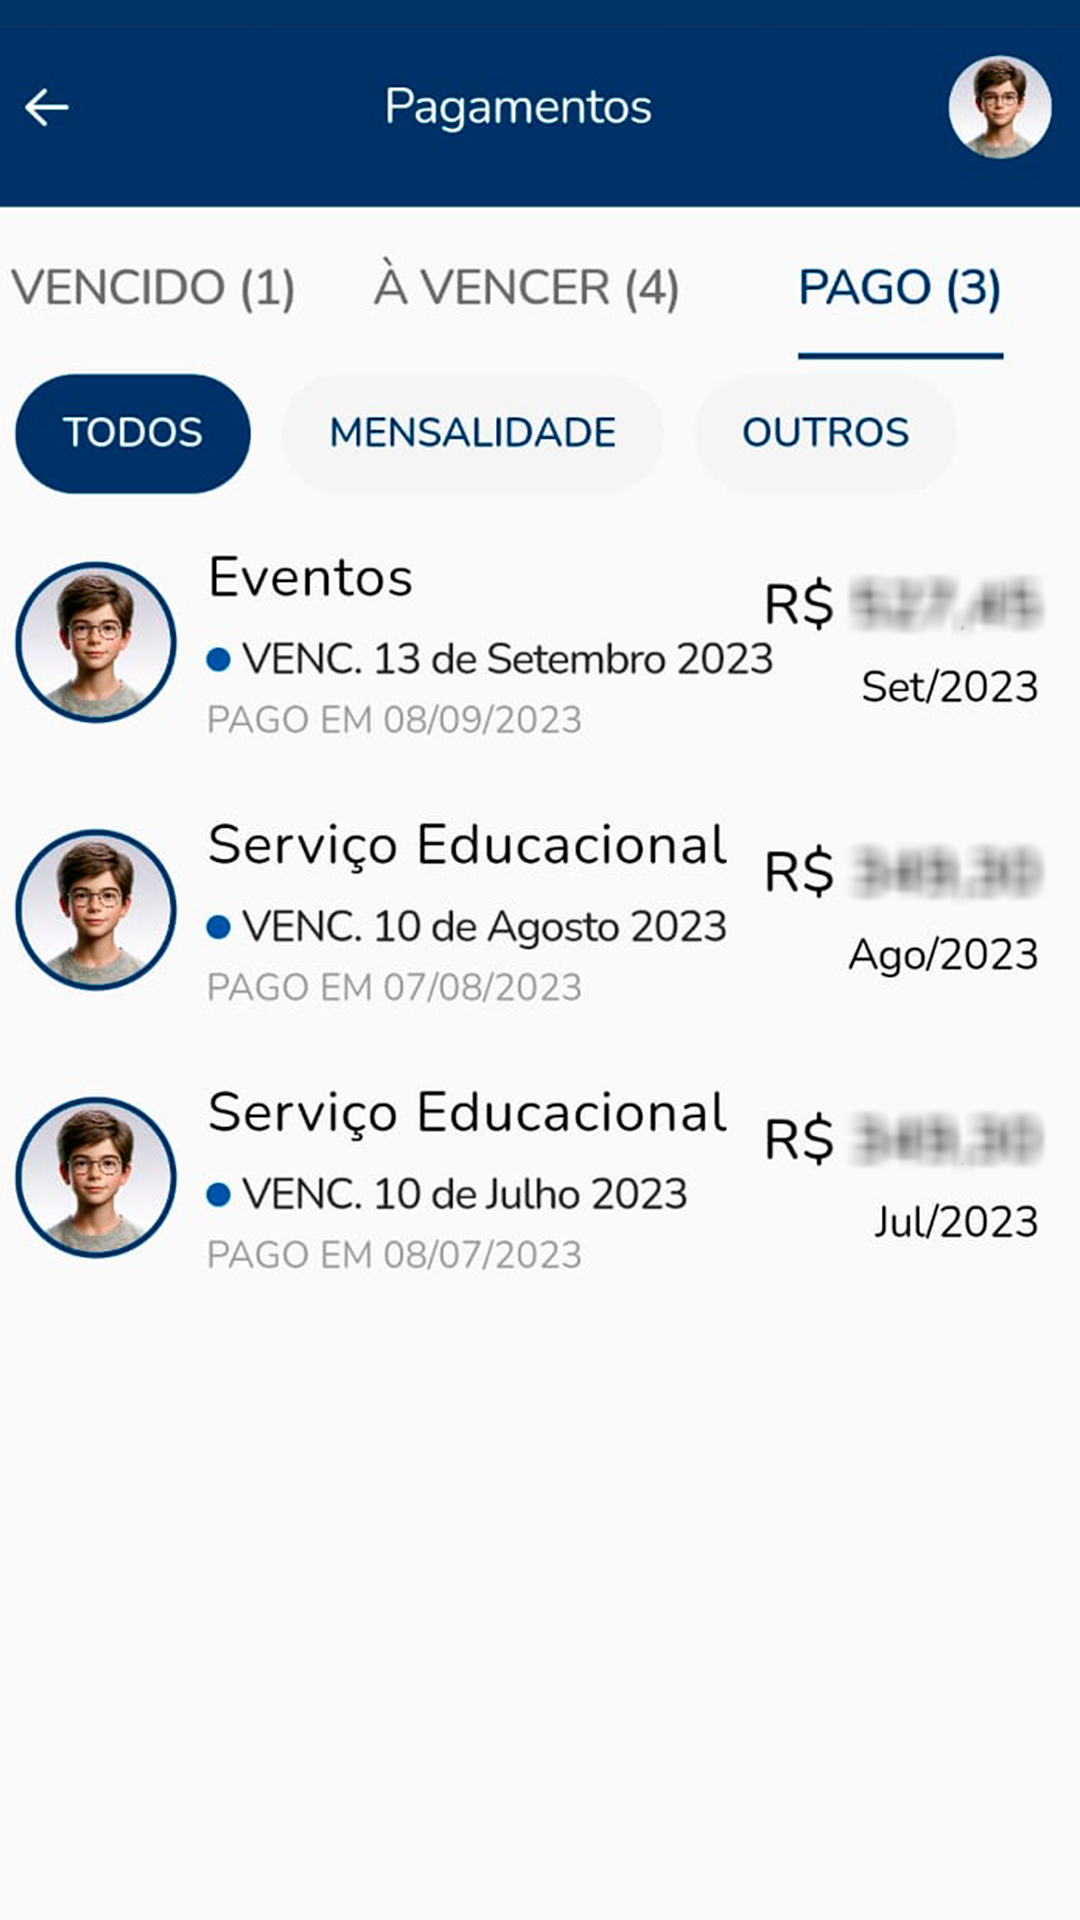1080x1920 pixels.
Task: Select the PAGO (3) tab
Action: [899, 288]
